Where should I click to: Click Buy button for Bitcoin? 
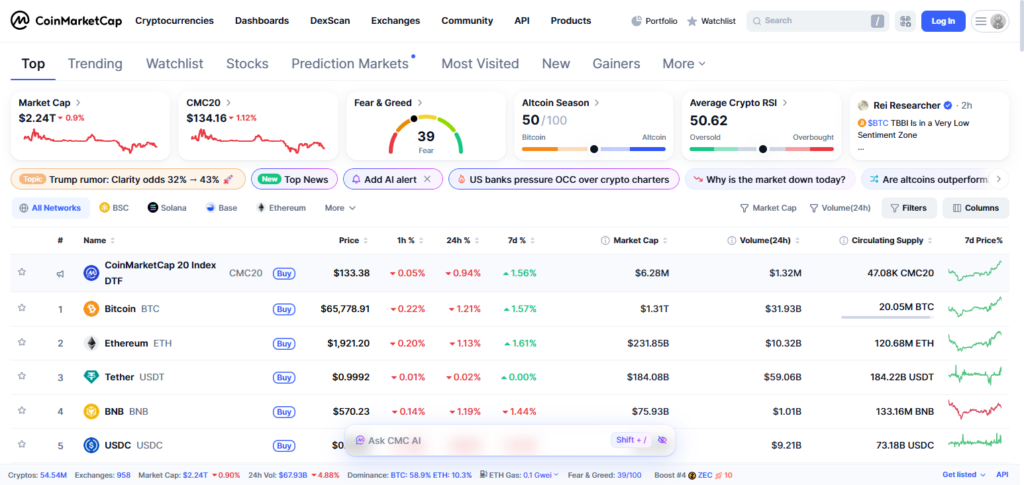point(283,309)
